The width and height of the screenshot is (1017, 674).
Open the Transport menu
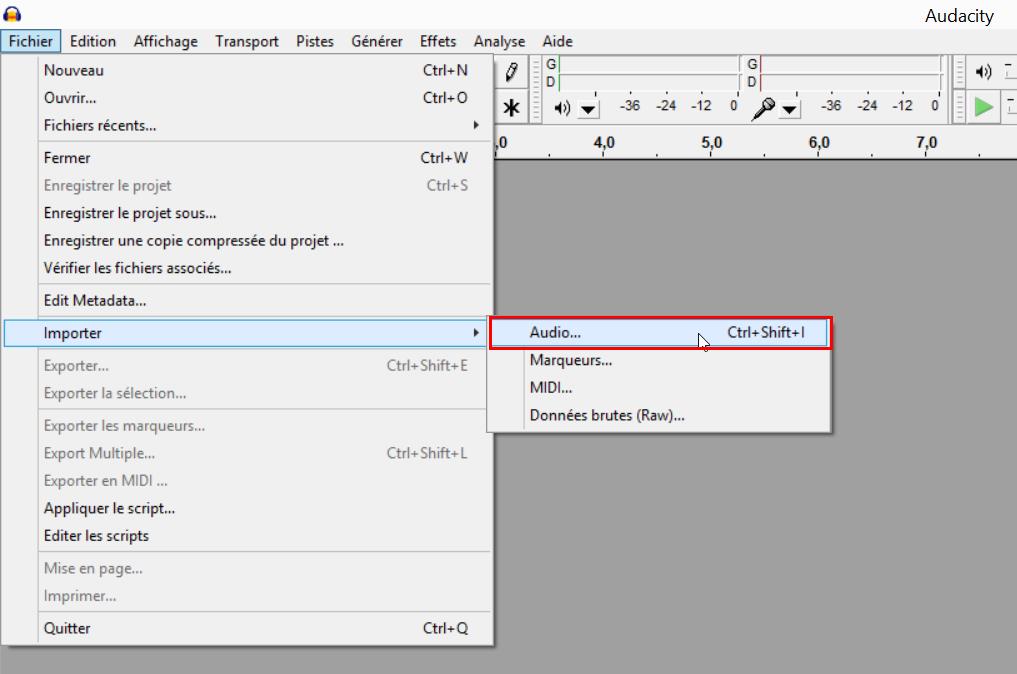(246, 42)
